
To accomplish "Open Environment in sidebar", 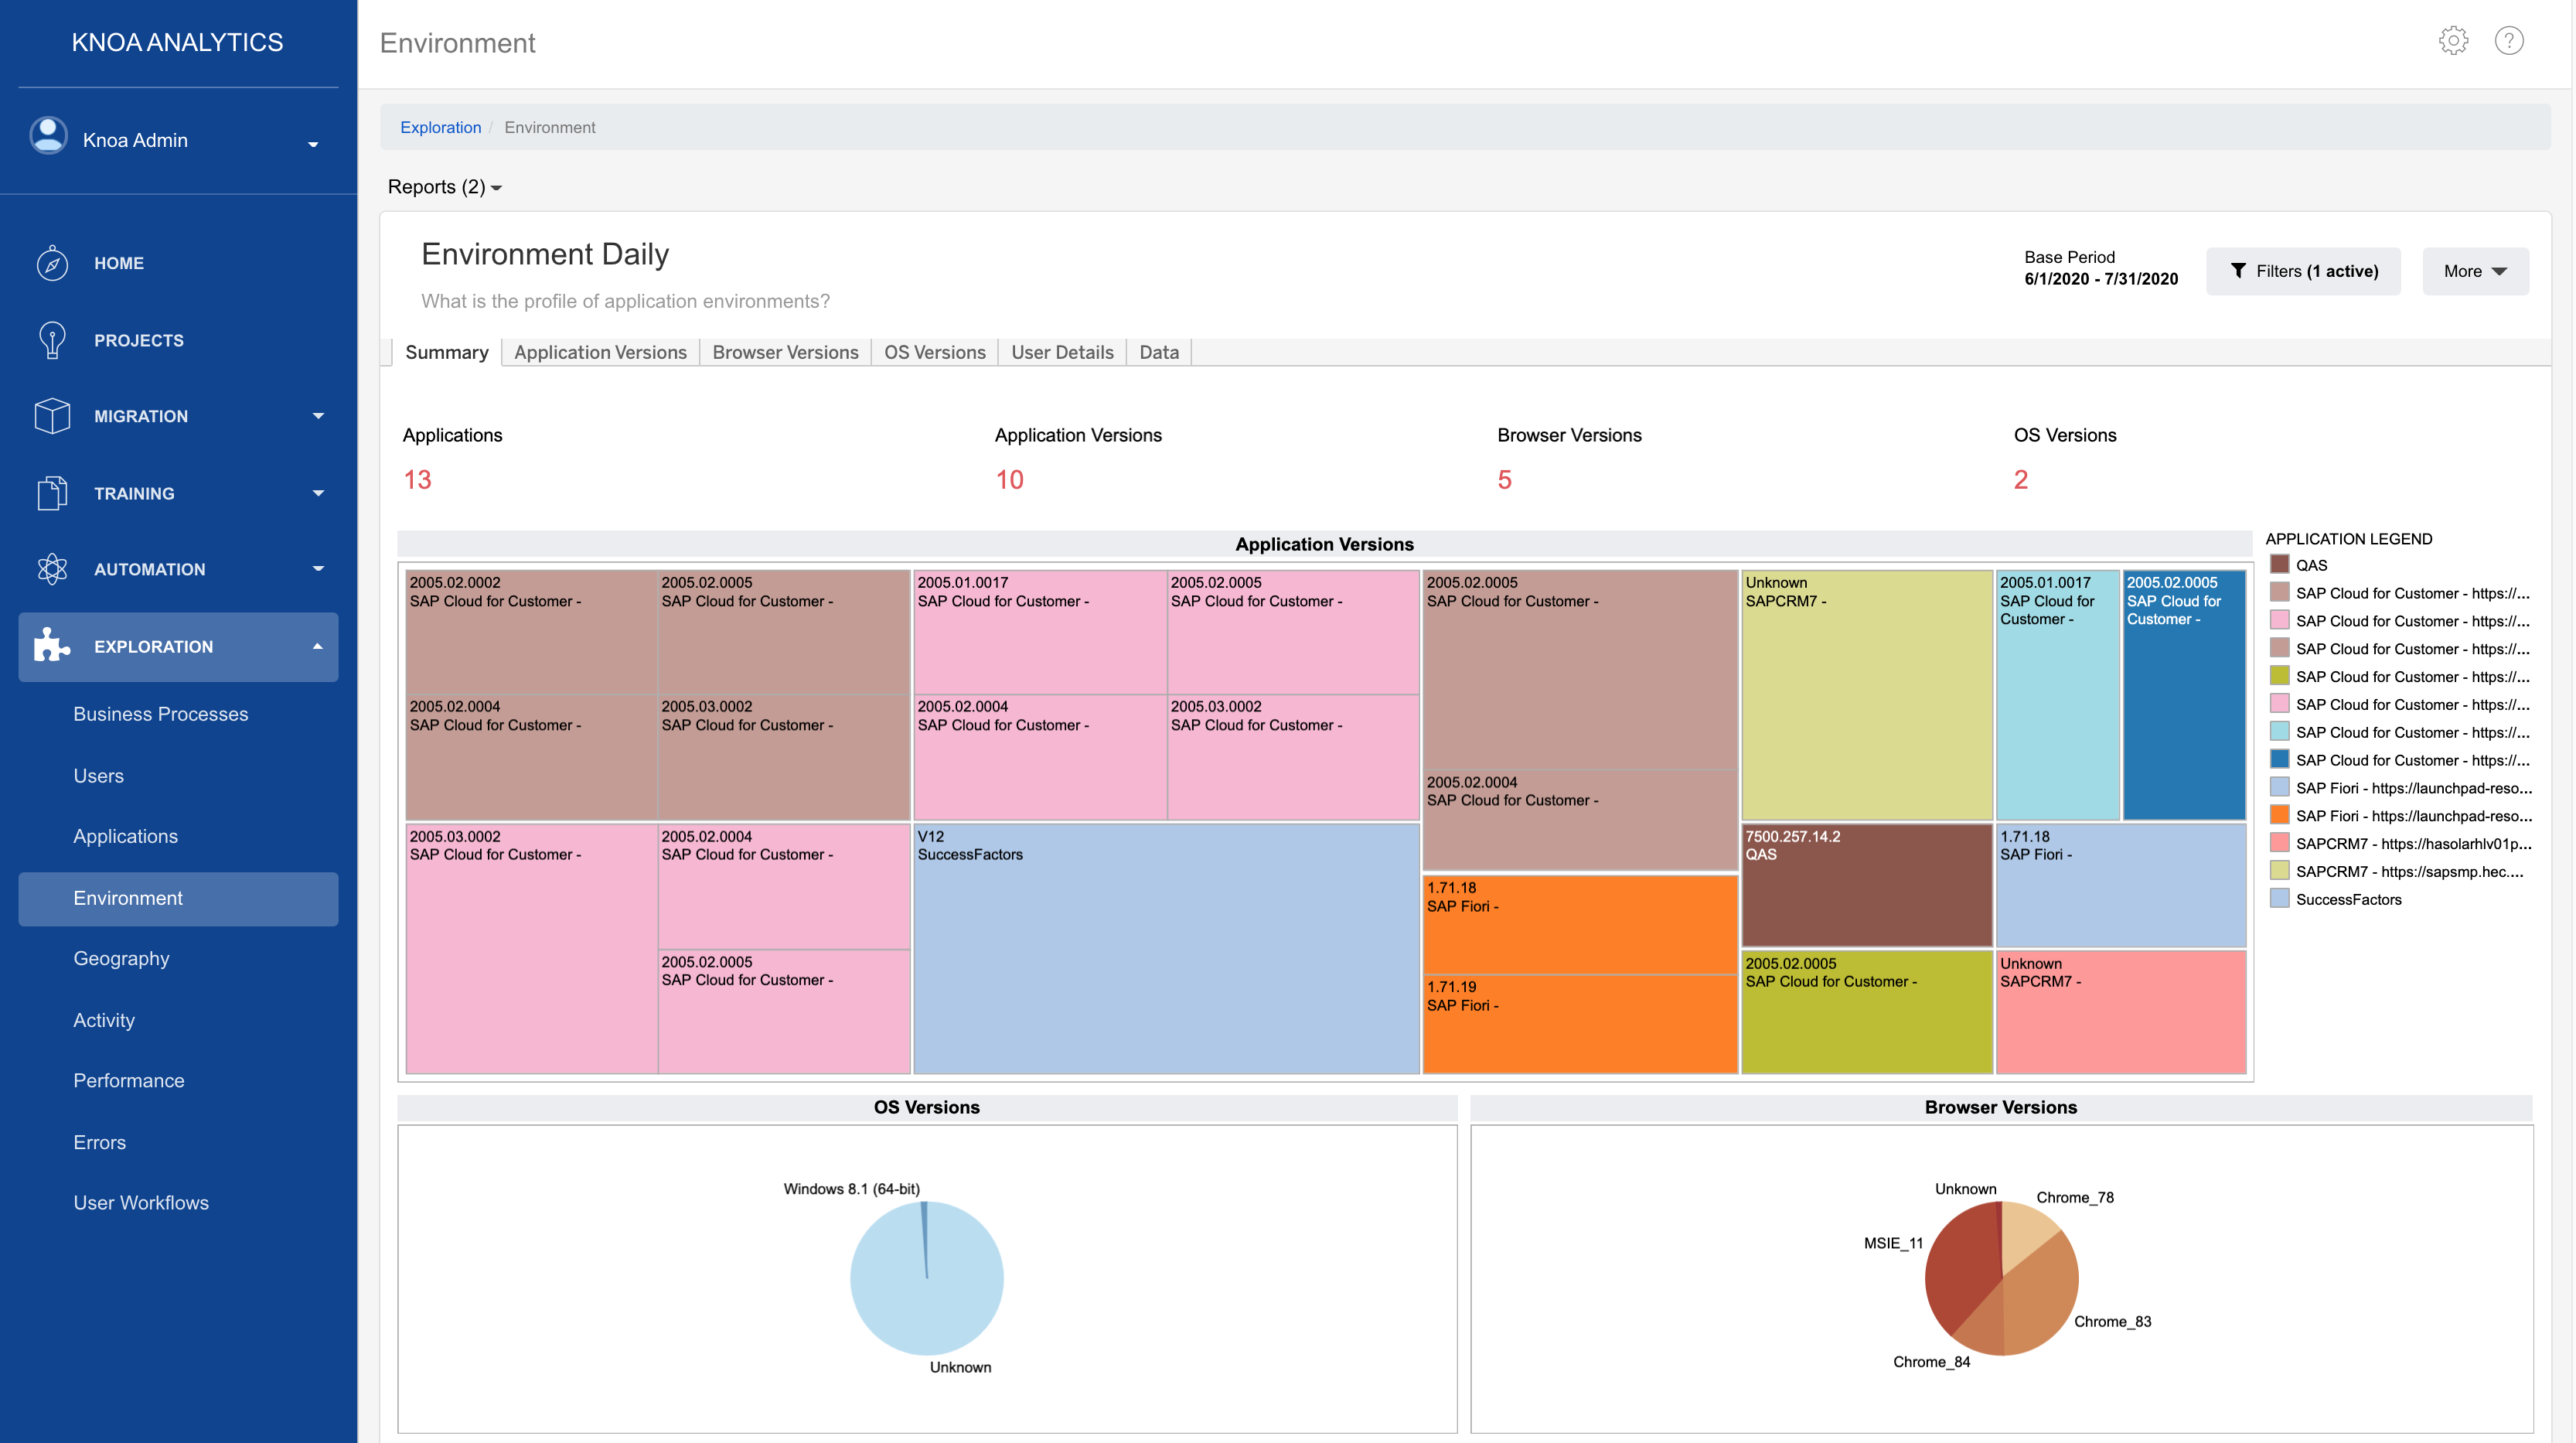I will point(178,898).
